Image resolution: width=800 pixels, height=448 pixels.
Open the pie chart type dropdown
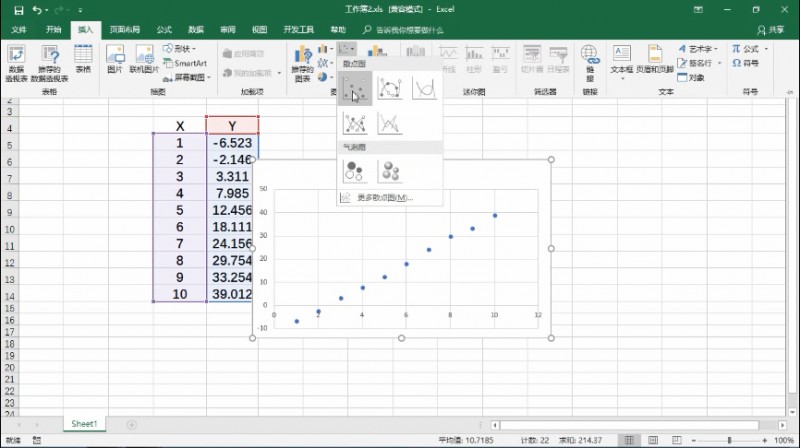pyautogui.click(x=325, y=77)
